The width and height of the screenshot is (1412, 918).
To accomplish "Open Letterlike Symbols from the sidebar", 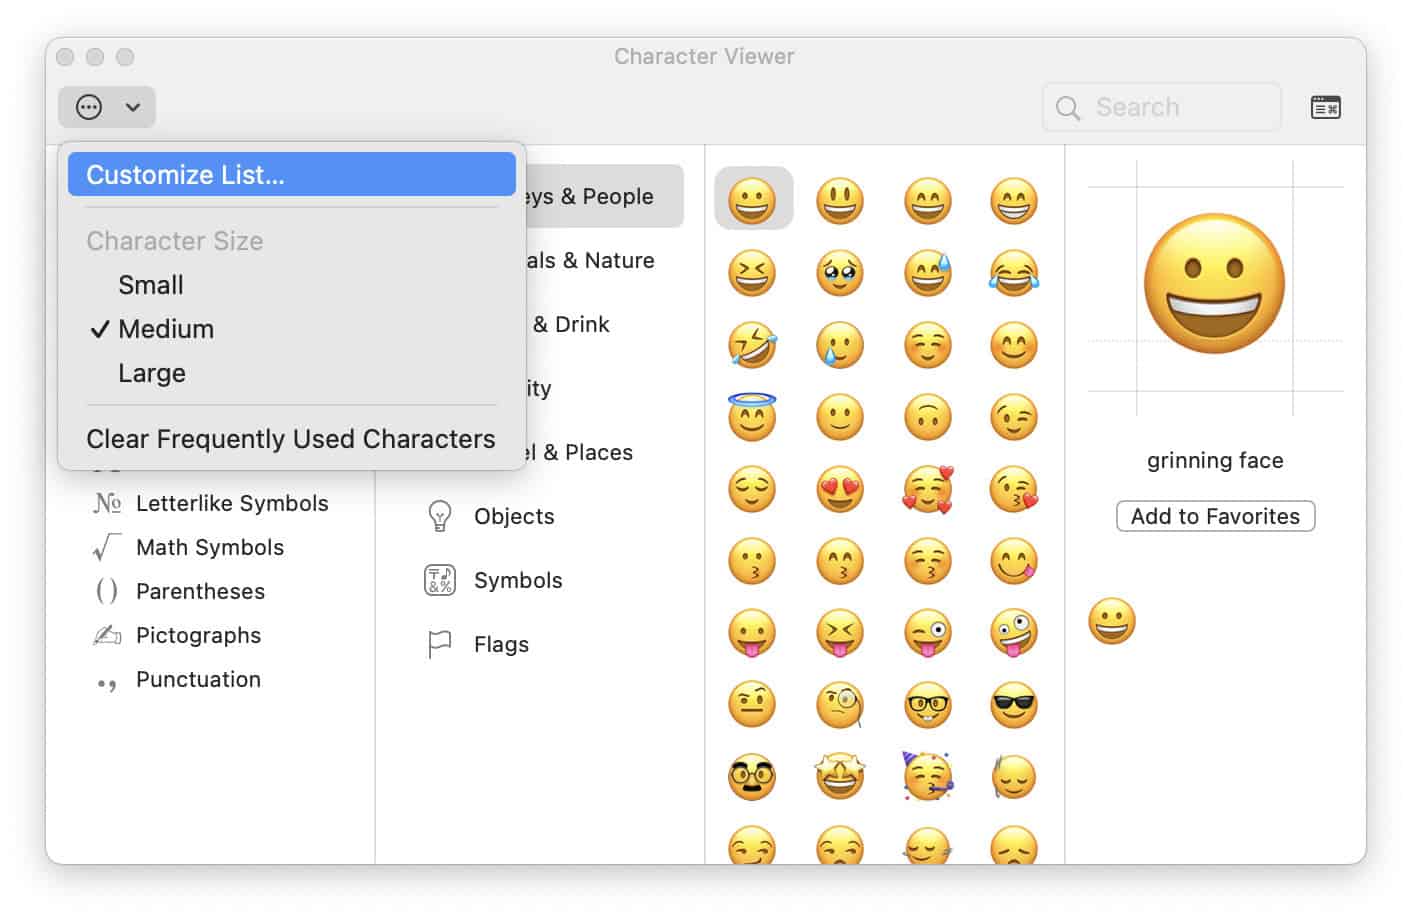I will tap(232, 503).
